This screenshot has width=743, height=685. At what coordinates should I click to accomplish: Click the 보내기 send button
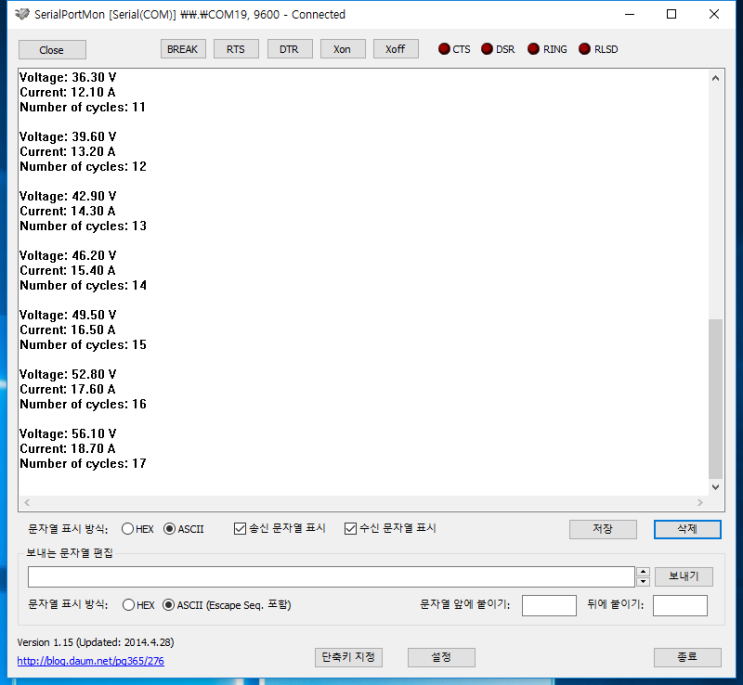[684, 577]
